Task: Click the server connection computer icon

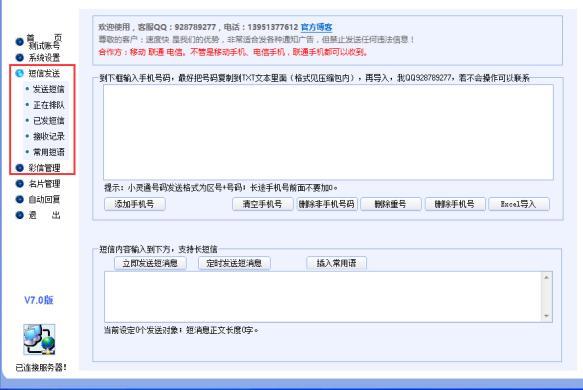Action: [x=39, y=339]
